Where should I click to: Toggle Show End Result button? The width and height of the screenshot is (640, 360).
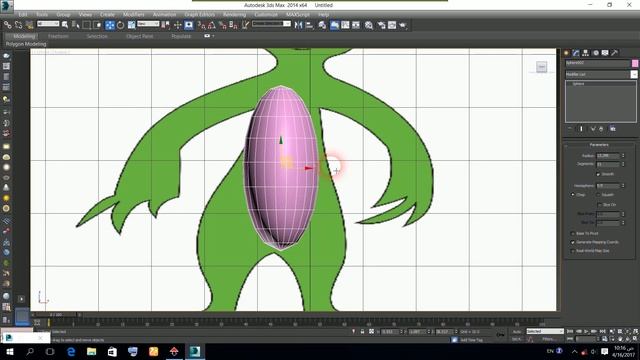tap(581, 129)
